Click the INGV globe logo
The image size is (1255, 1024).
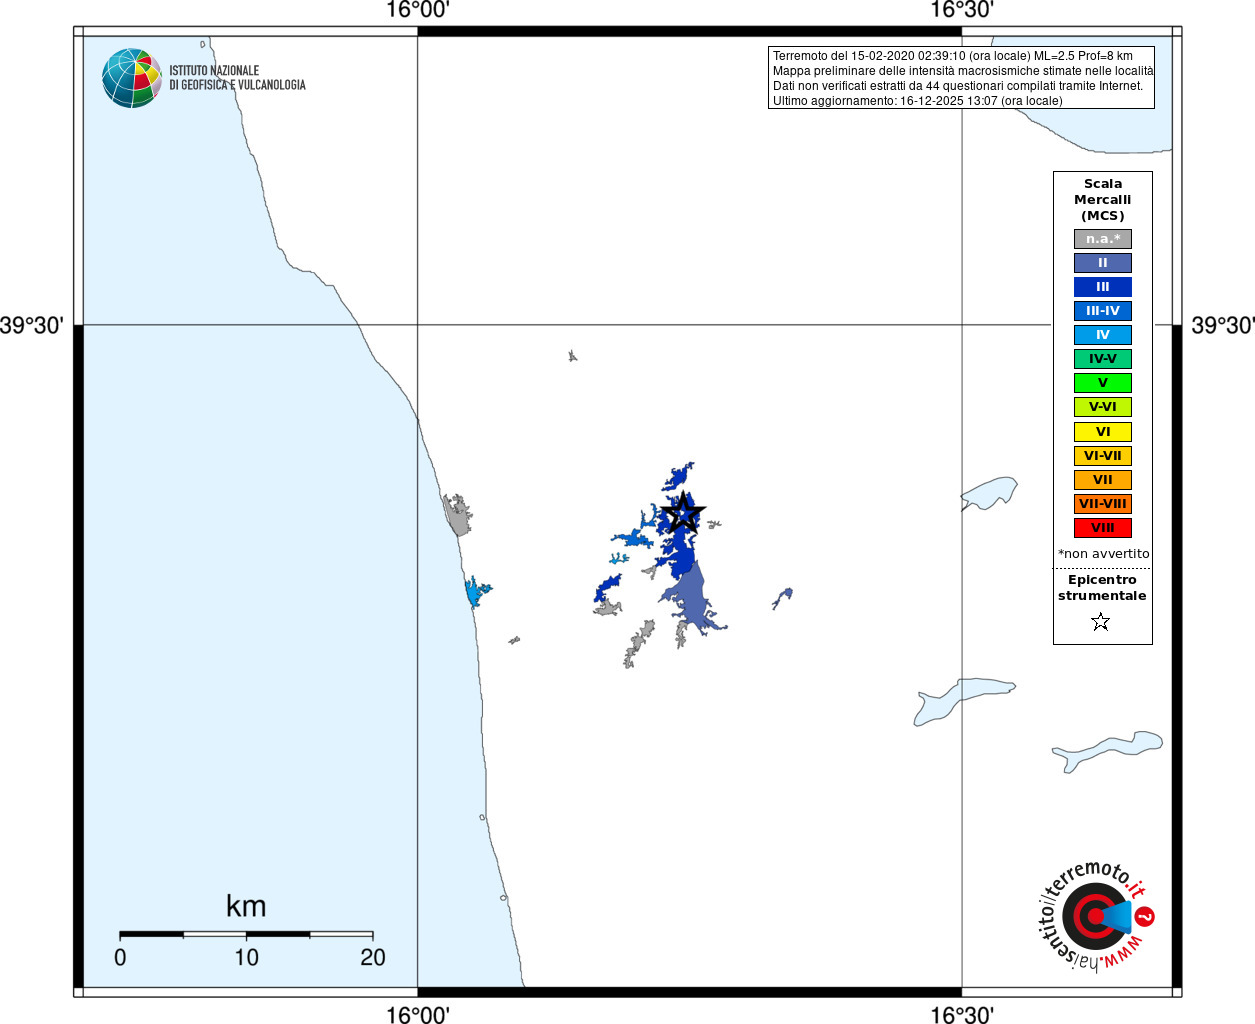[132, 78]
